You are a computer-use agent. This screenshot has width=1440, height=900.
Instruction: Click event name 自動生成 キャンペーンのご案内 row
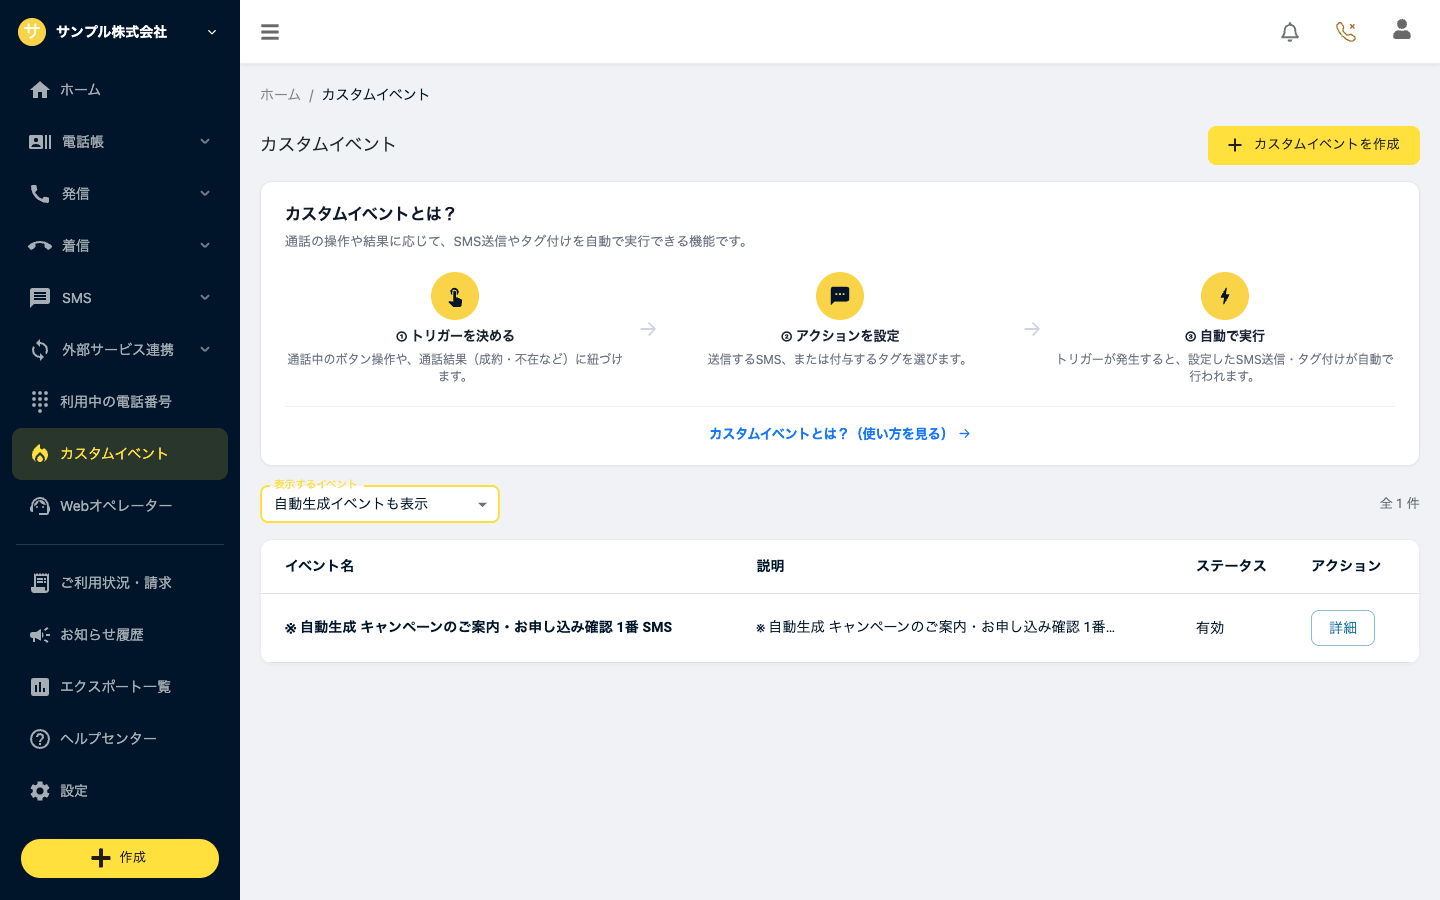point(478,627)
